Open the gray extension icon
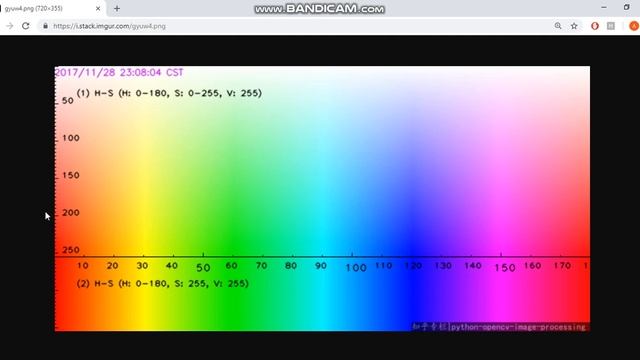 click(x=611, y=26)
